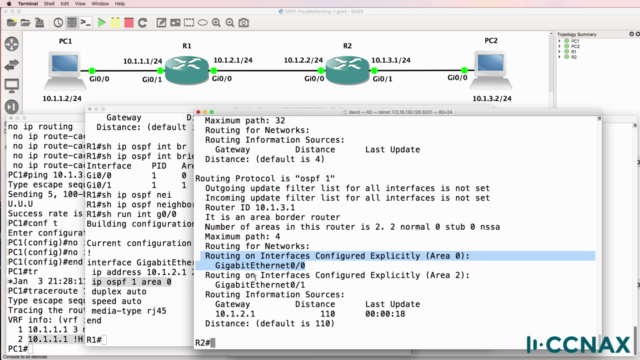Select the R2 router node in topology

[x=347, y=70]
